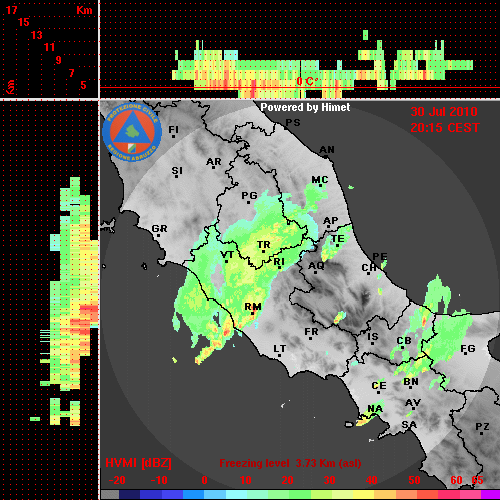Viewport: 500px width, 500px height.
Task: Click the VT city label
Action: coord(227,255)
